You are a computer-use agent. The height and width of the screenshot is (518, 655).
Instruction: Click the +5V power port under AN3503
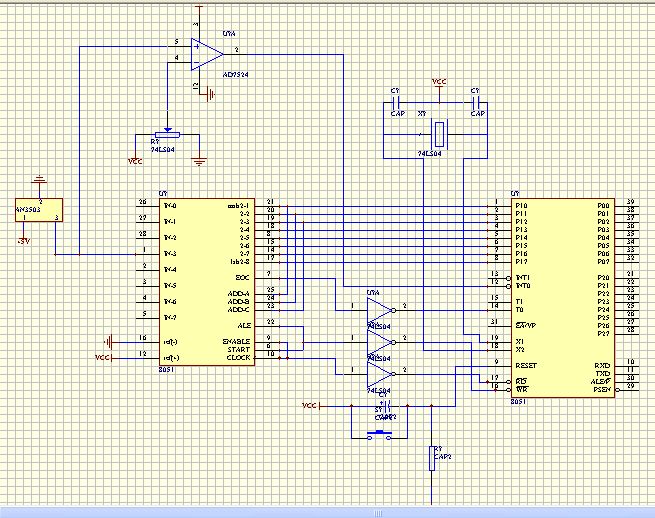[x=23, y=241]
